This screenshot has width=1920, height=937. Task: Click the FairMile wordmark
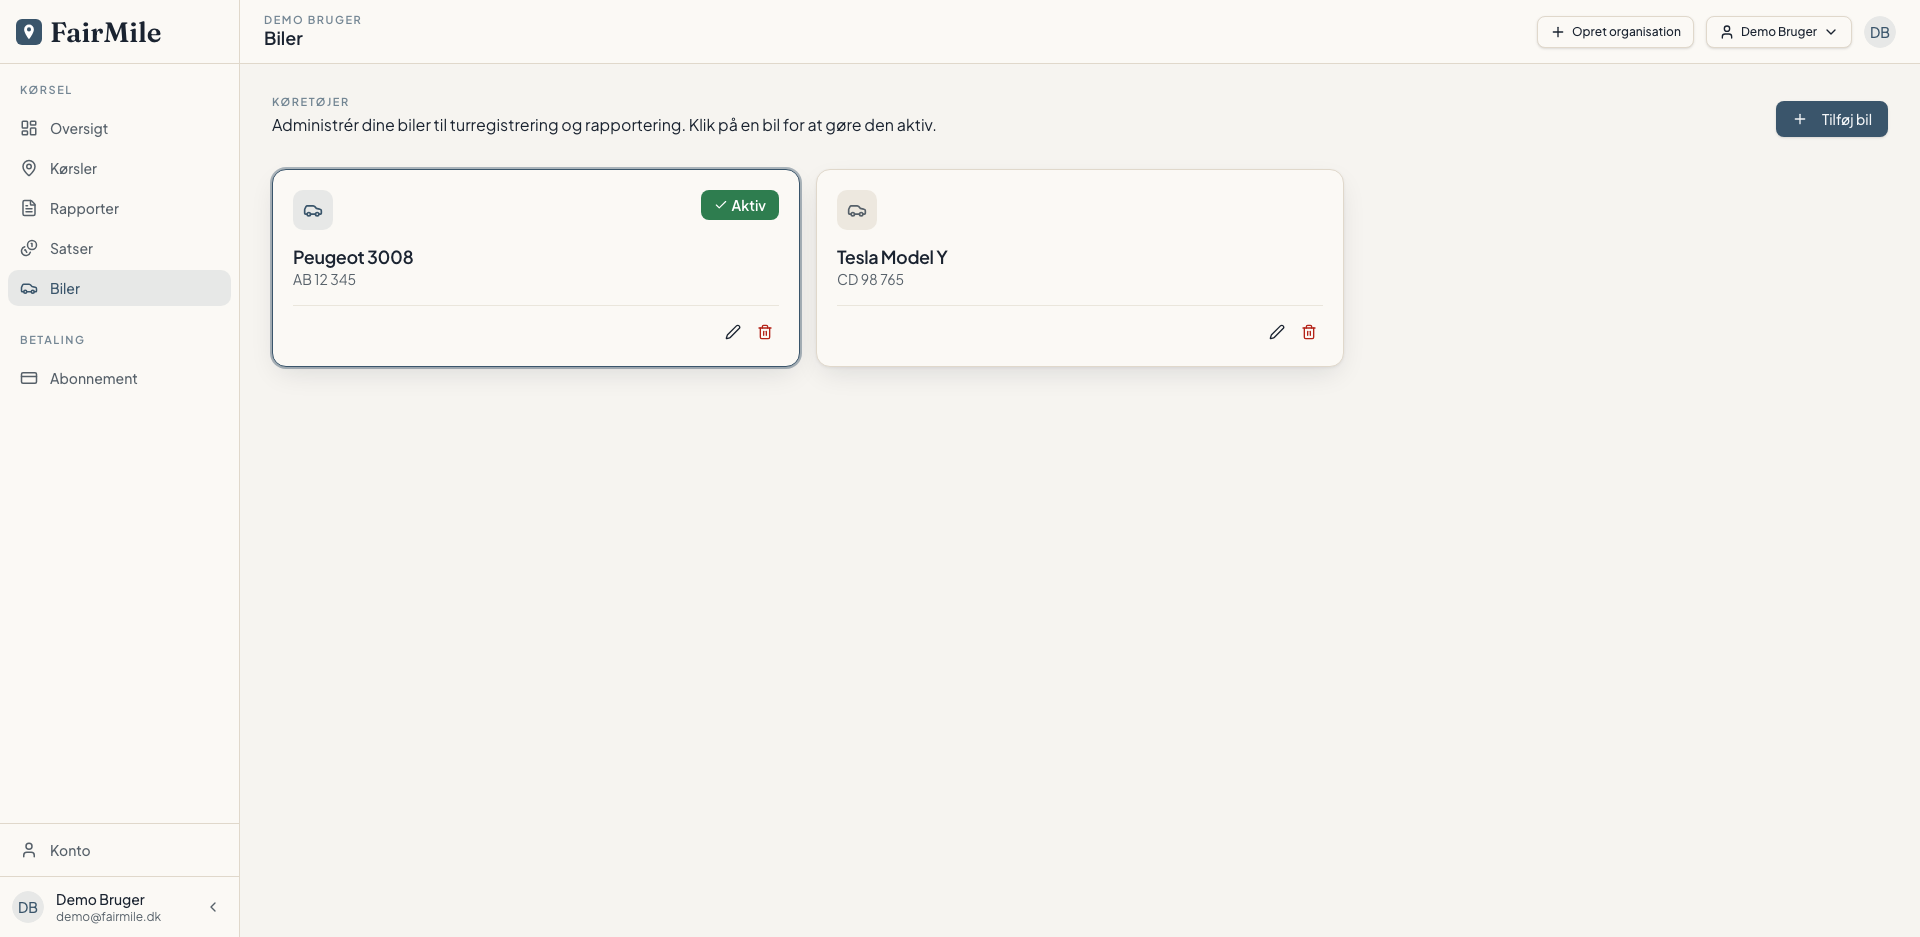coord(106,32)
